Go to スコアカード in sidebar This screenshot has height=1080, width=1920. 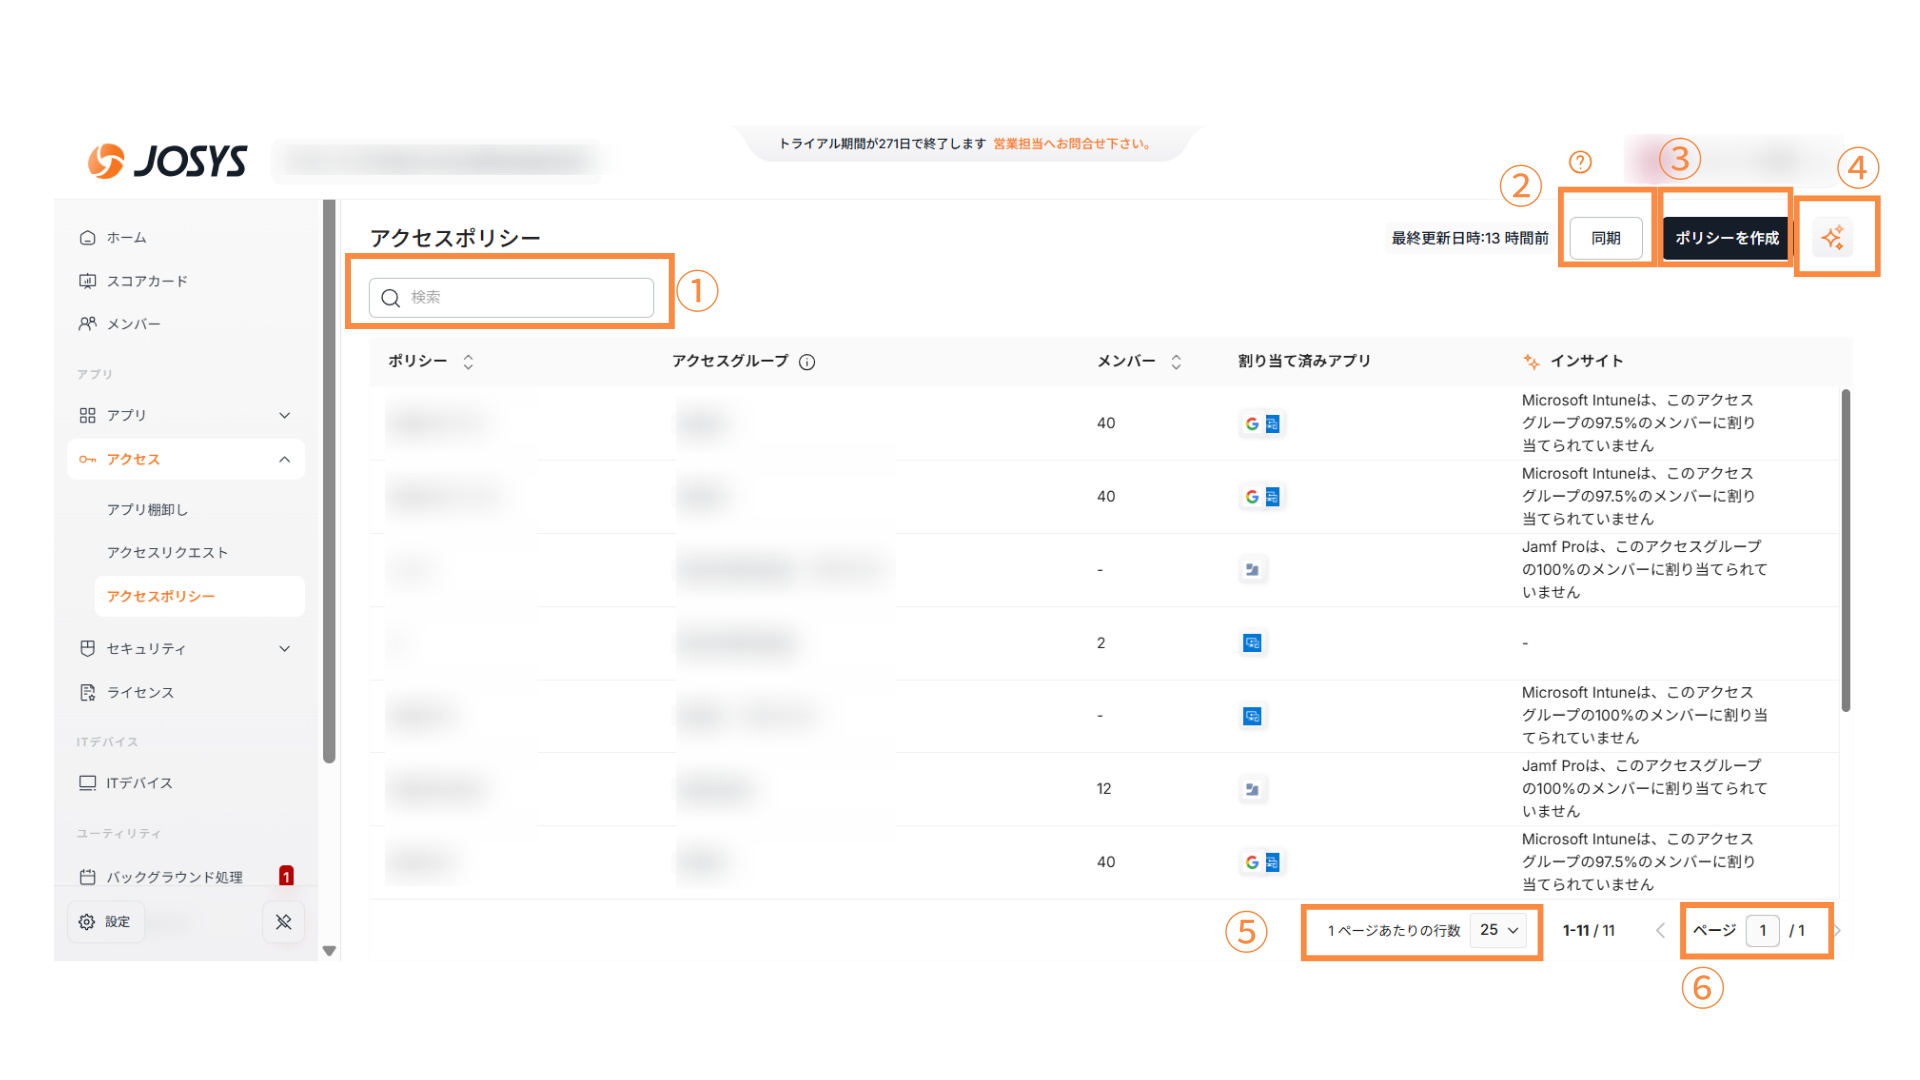pyautogui.click(x=147, y=281)
